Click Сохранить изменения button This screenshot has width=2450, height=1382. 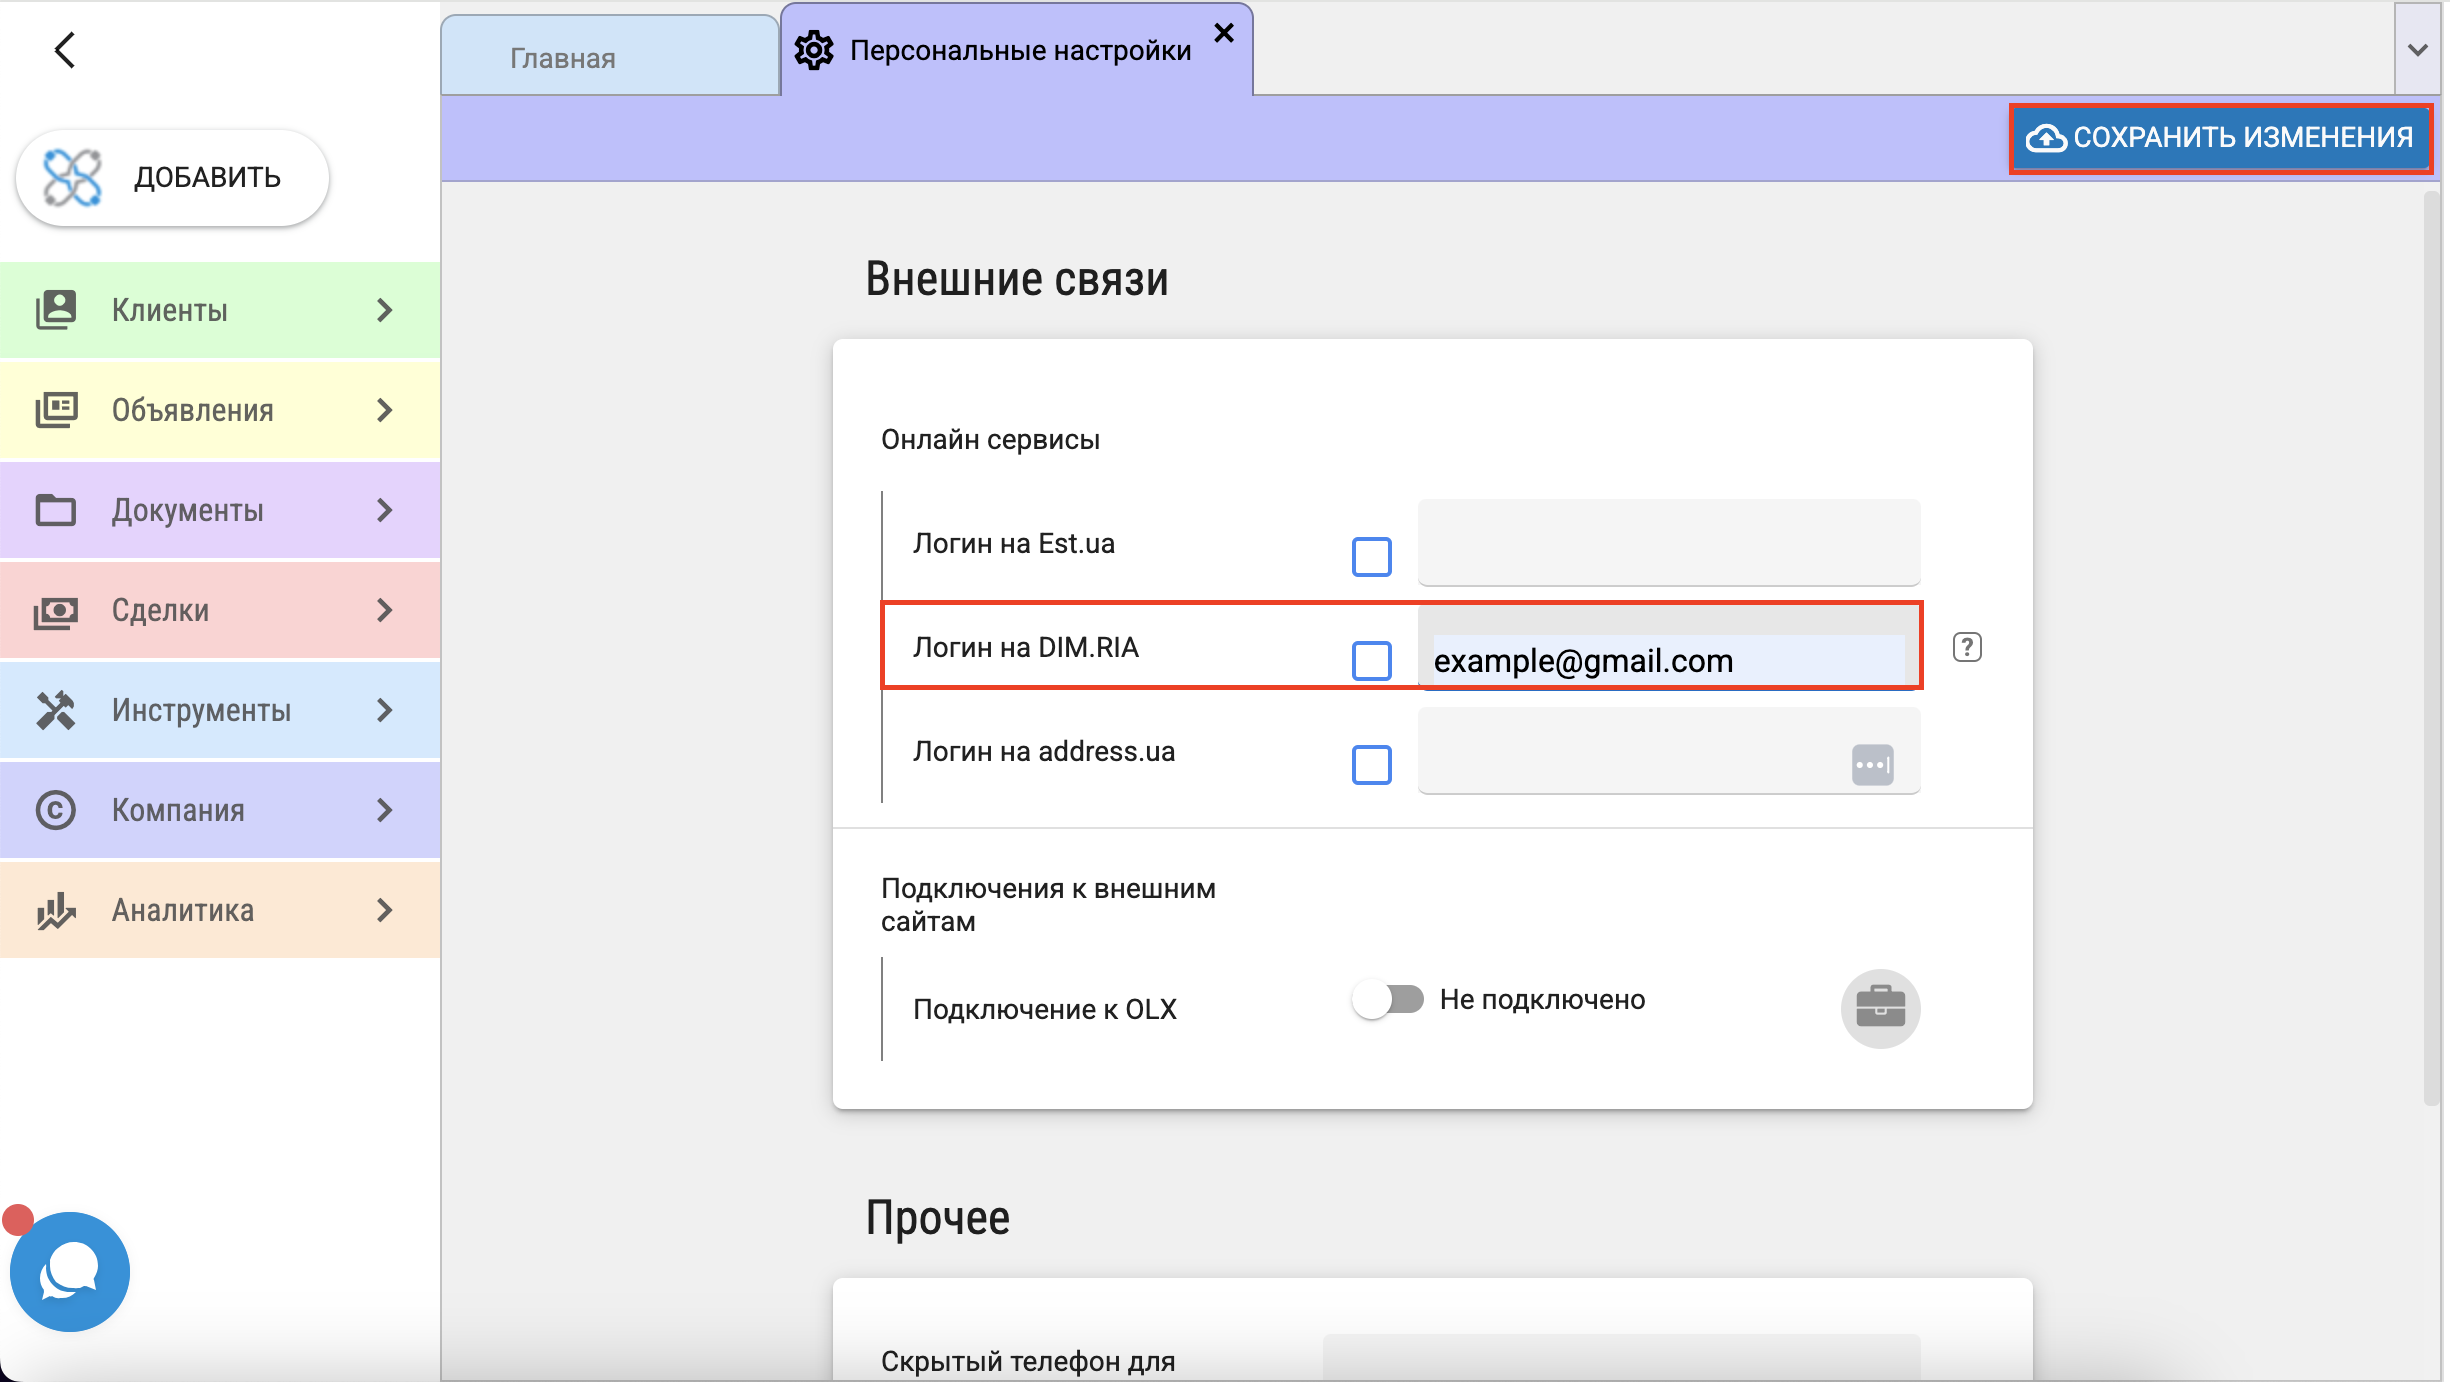[x=2220, y=138]
